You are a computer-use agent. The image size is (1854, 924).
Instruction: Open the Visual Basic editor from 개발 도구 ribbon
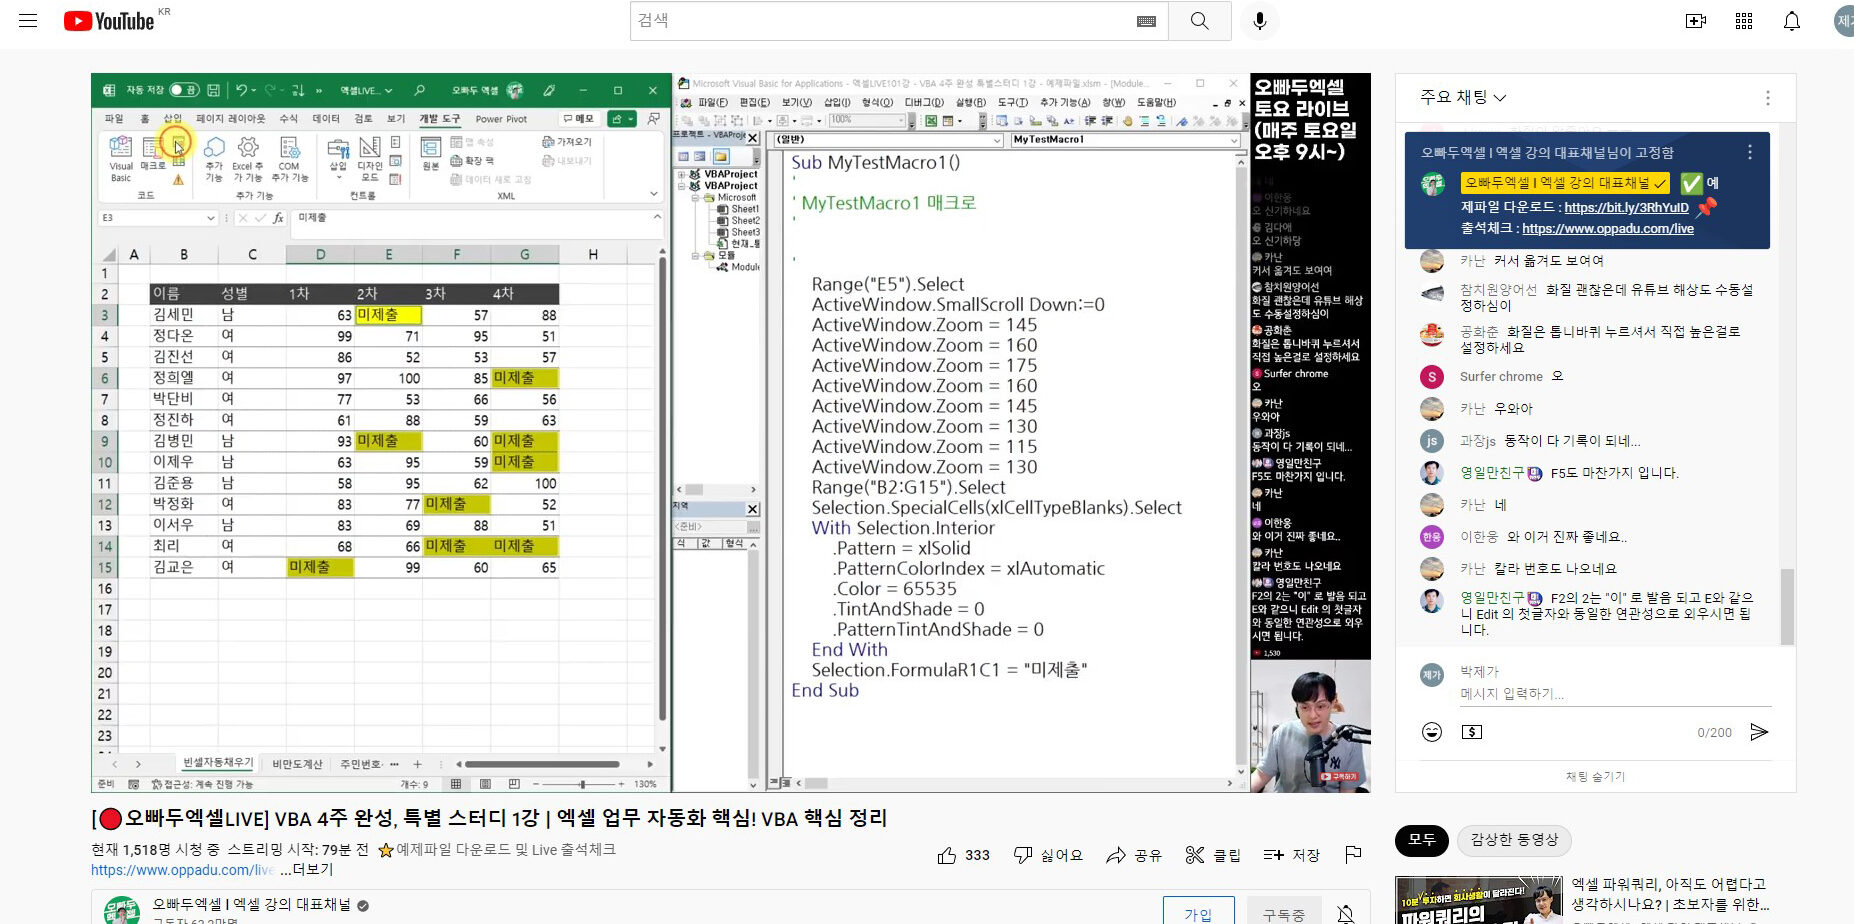point(121,152)
